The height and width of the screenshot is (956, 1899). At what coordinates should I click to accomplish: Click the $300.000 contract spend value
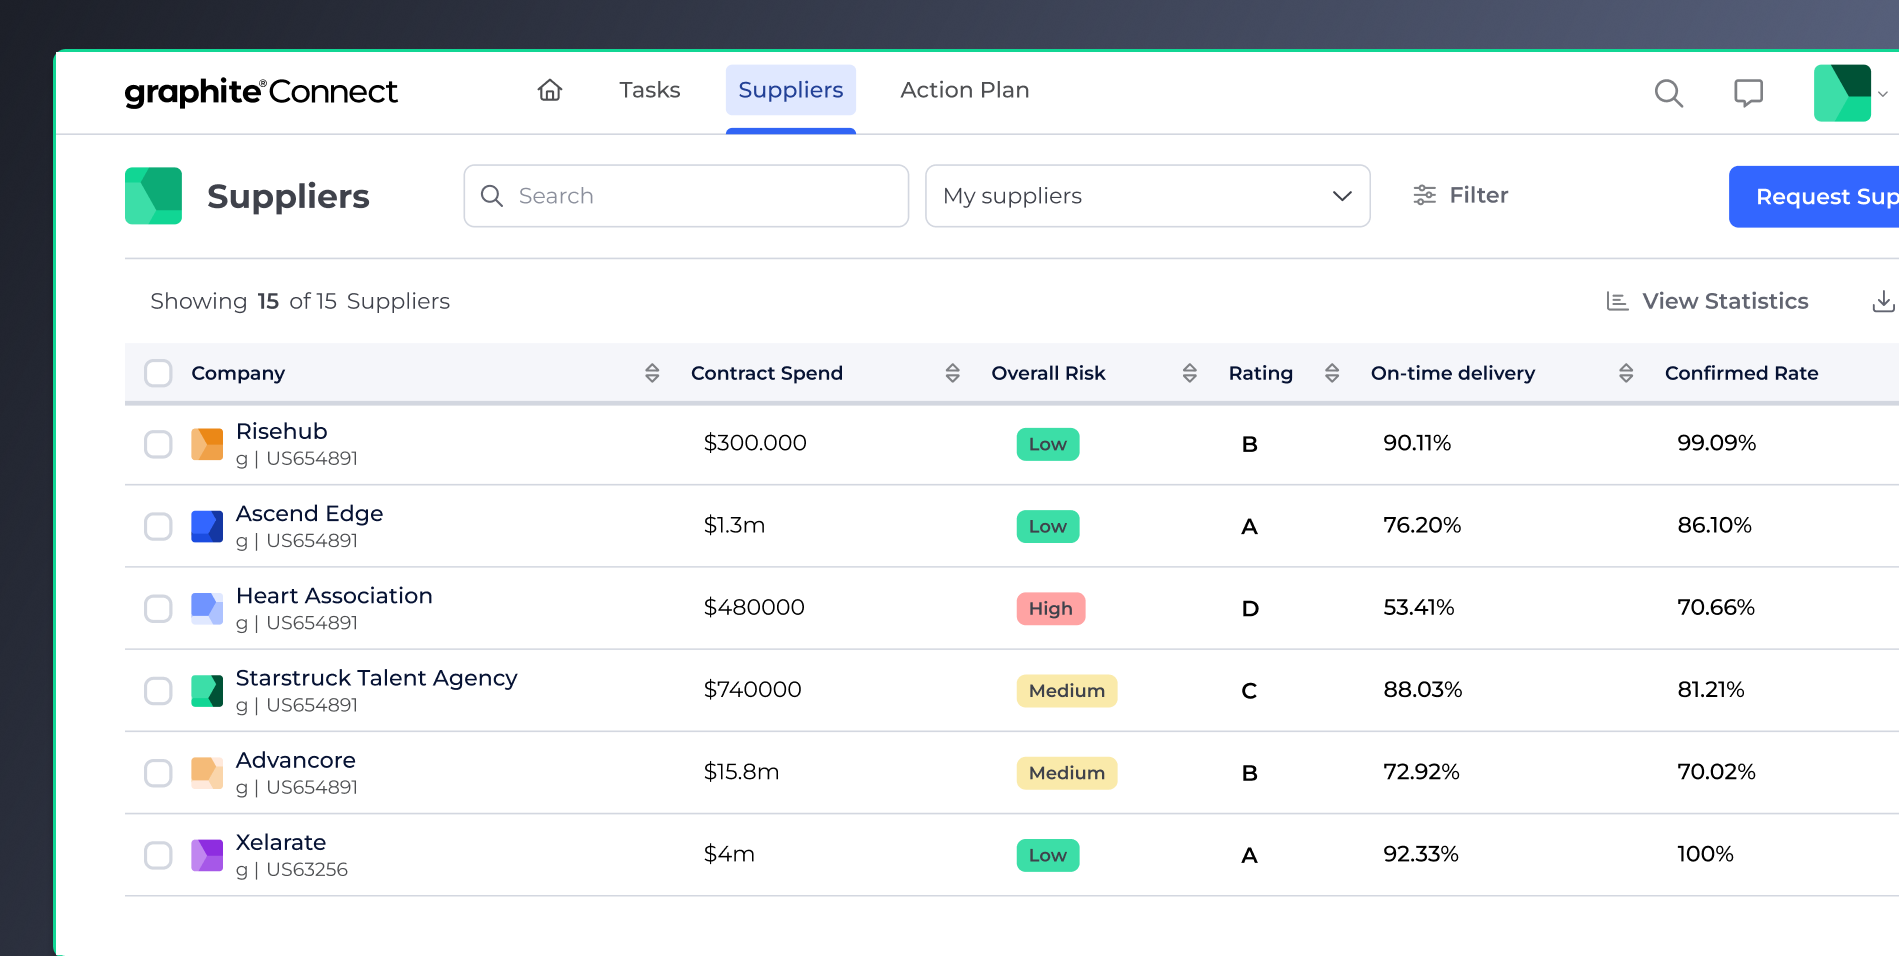coord(755,443)
